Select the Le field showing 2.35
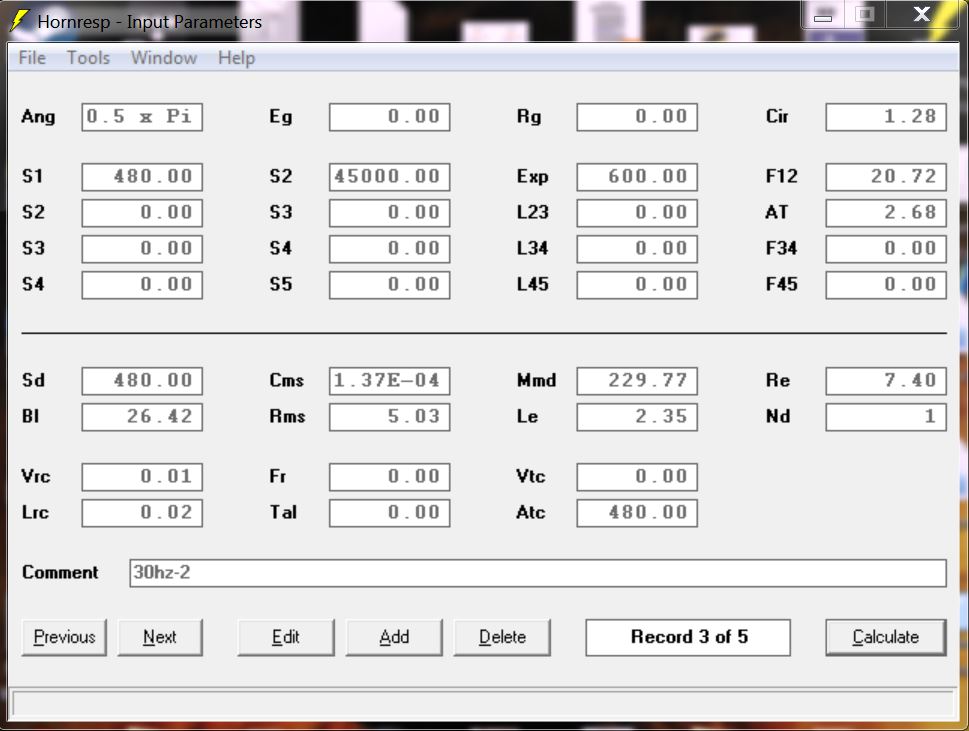 tap(637, 416)
